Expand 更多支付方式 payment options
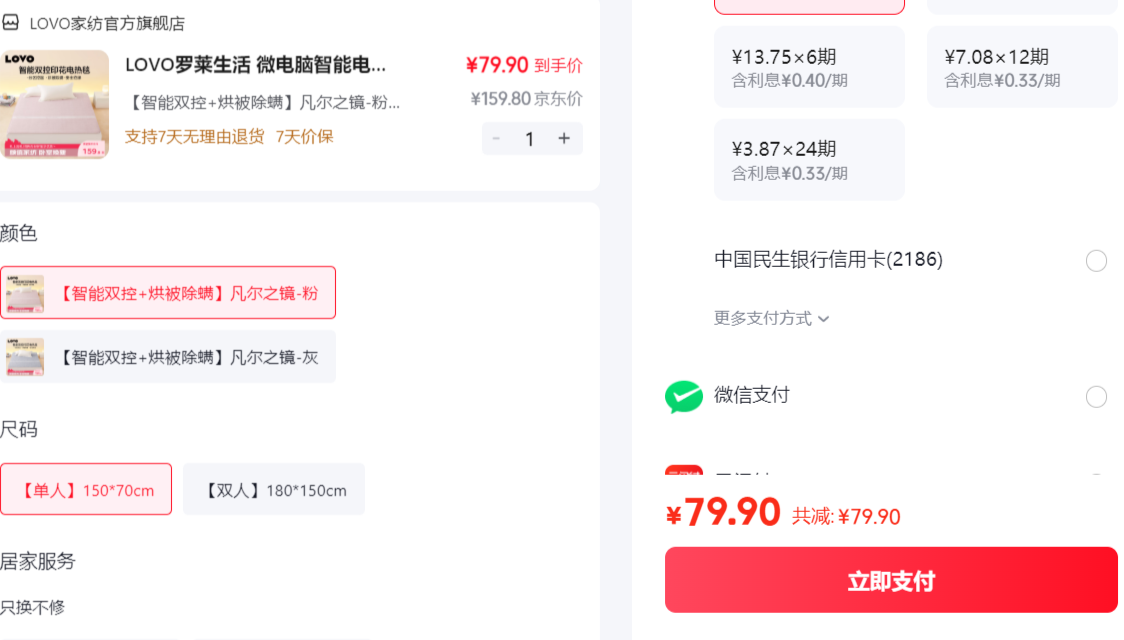Screen dimensions: 1124x640 tap(771, 318)
